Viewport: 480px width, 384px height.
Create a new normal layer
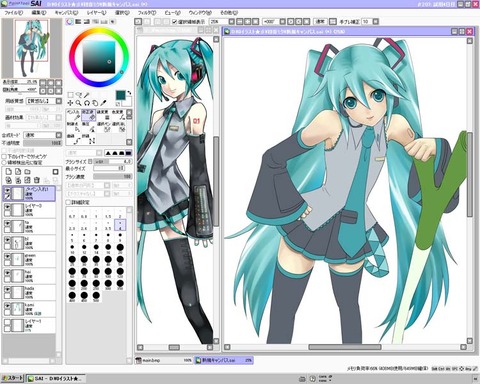tap(9, 172)
